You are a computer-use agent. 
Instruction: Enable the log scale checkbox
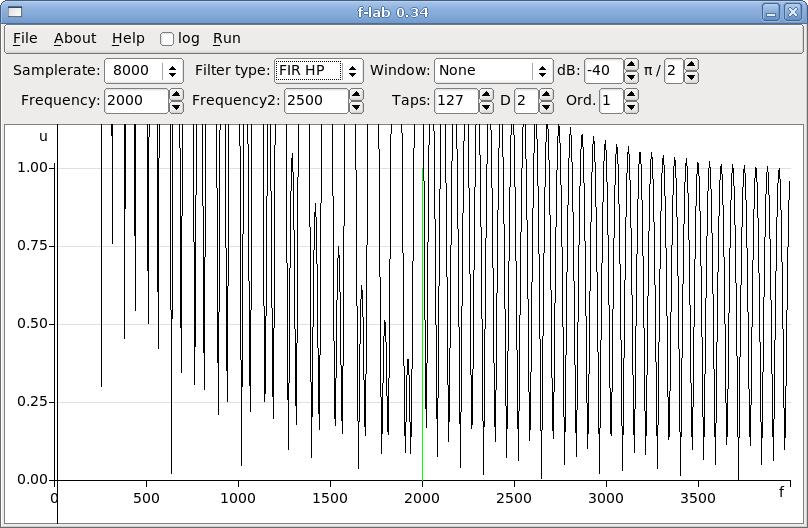point(166,39)
